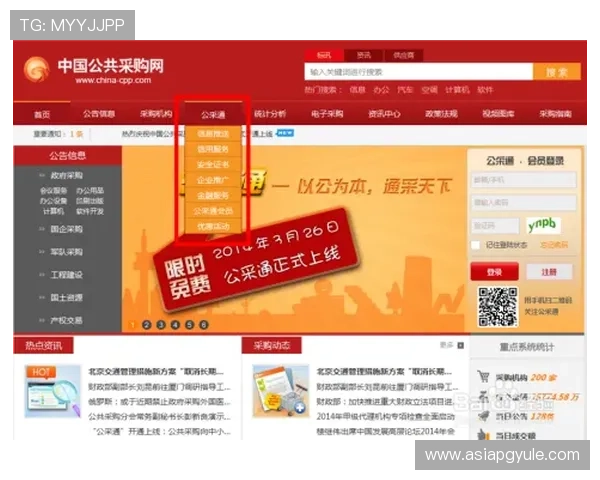600x480 pixels.
Task: Click the thumbs-up icon beside 当日成交额
Action: click(x=484, y=434)
